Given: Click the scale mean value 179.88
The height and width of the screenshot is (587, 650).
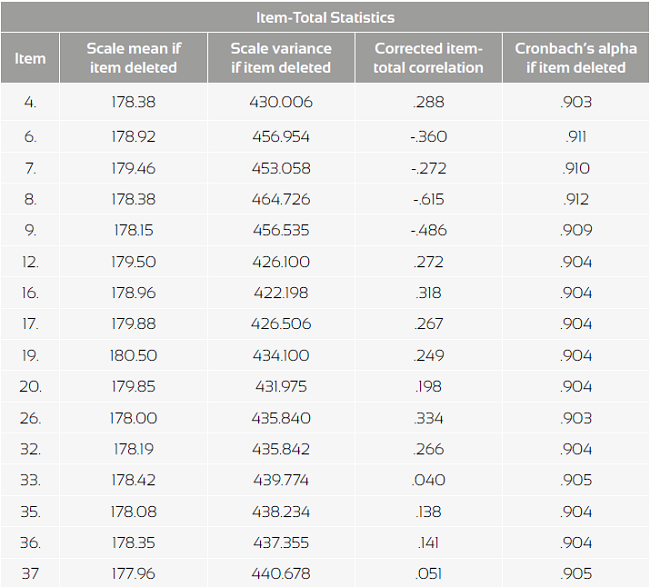Looking at the screenshot, I should tap(132, 324).
